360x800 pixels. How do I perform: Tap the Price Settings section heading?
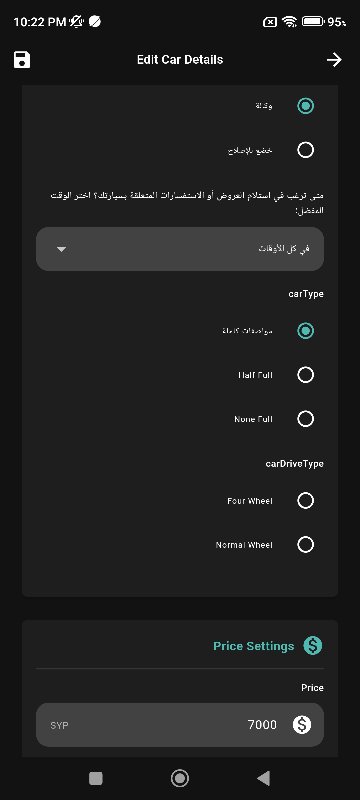click(253, 646)
